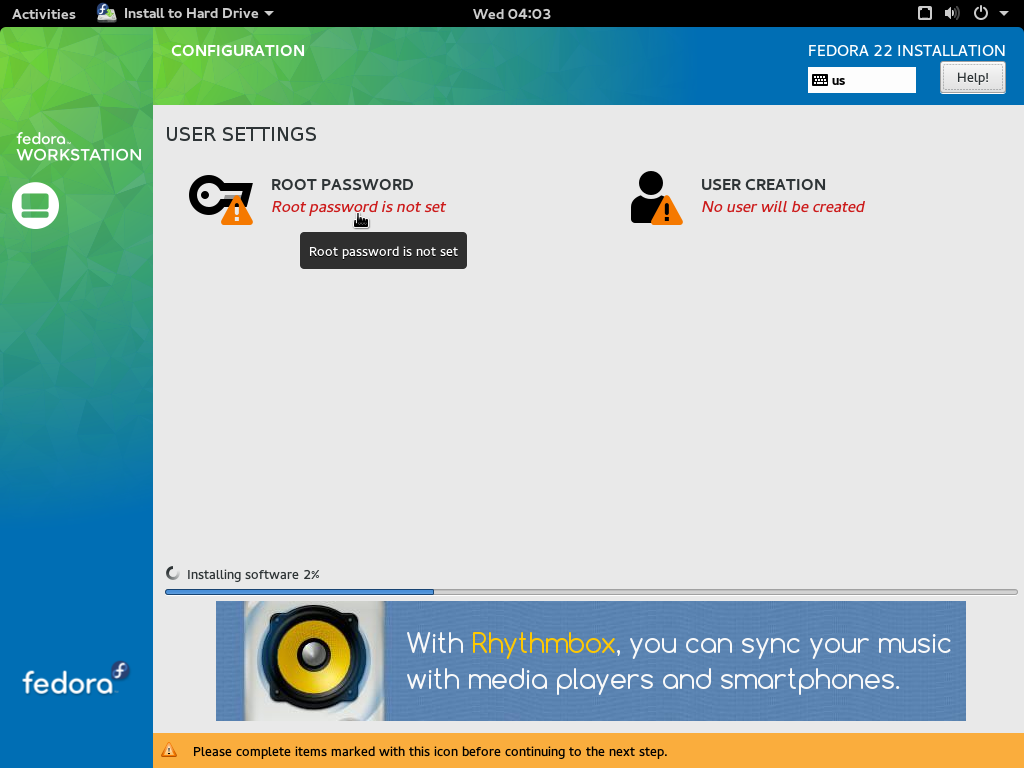Open ROOT PASSWORD settings
1024x768 pixels.
[x=342, y=184]
